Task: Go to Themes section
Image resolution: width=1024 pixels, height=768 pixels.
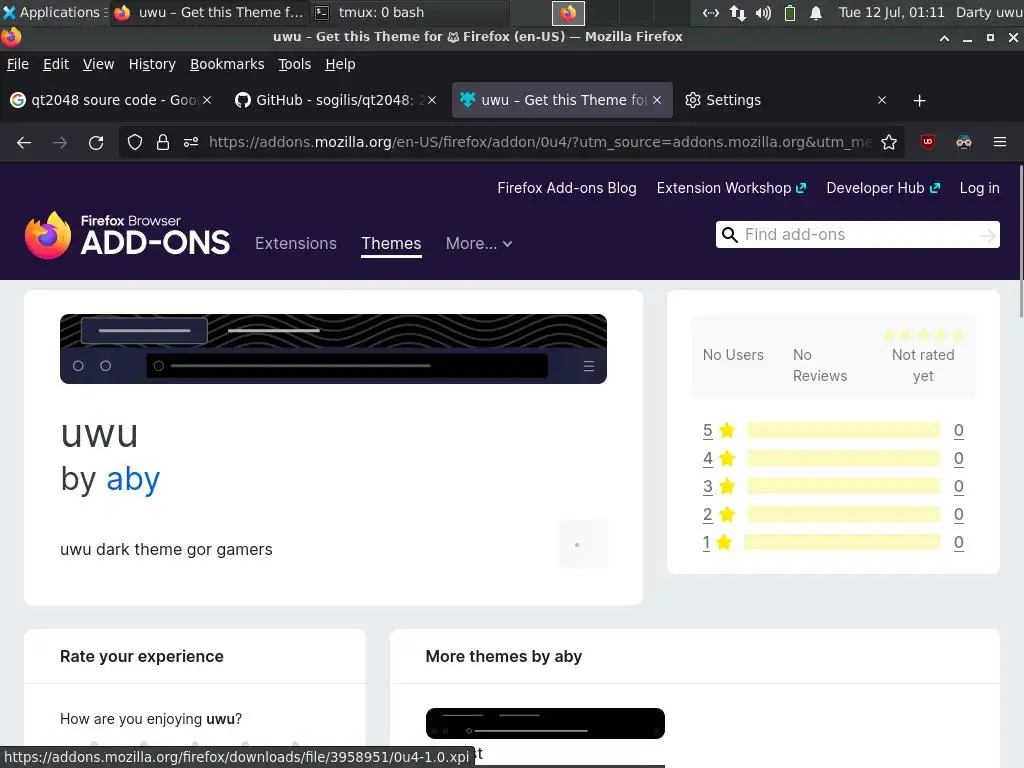Action: click(x=391, y=244)
